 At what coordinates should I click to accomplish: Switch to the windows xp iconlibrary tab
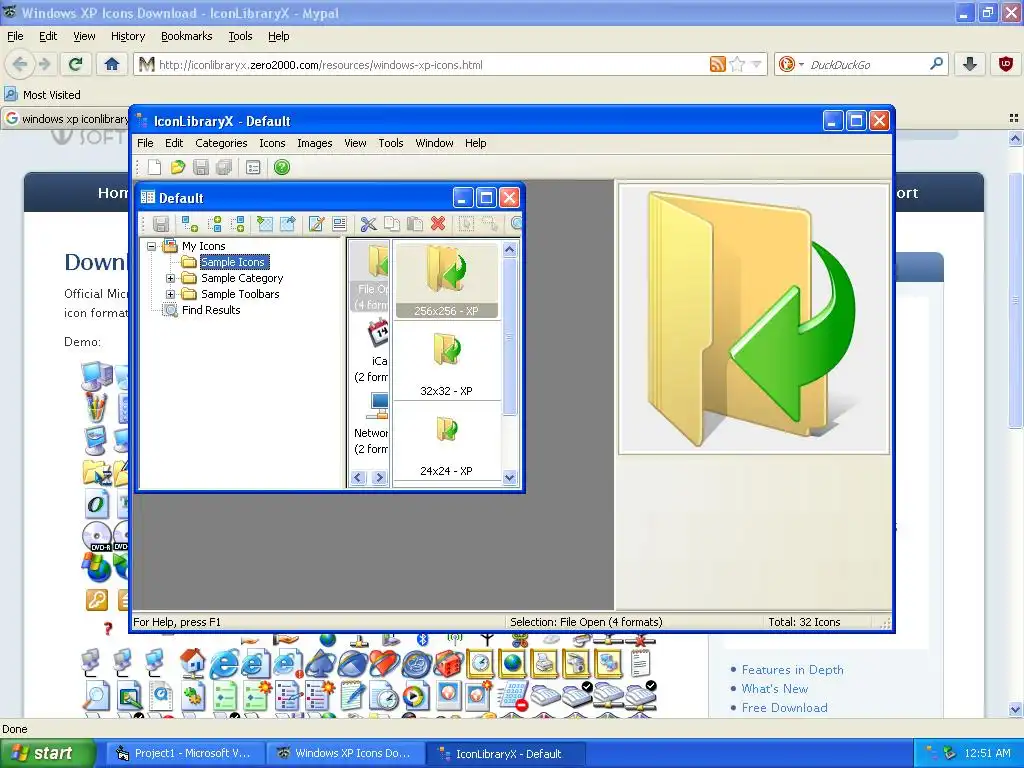(x=67, y=119)
